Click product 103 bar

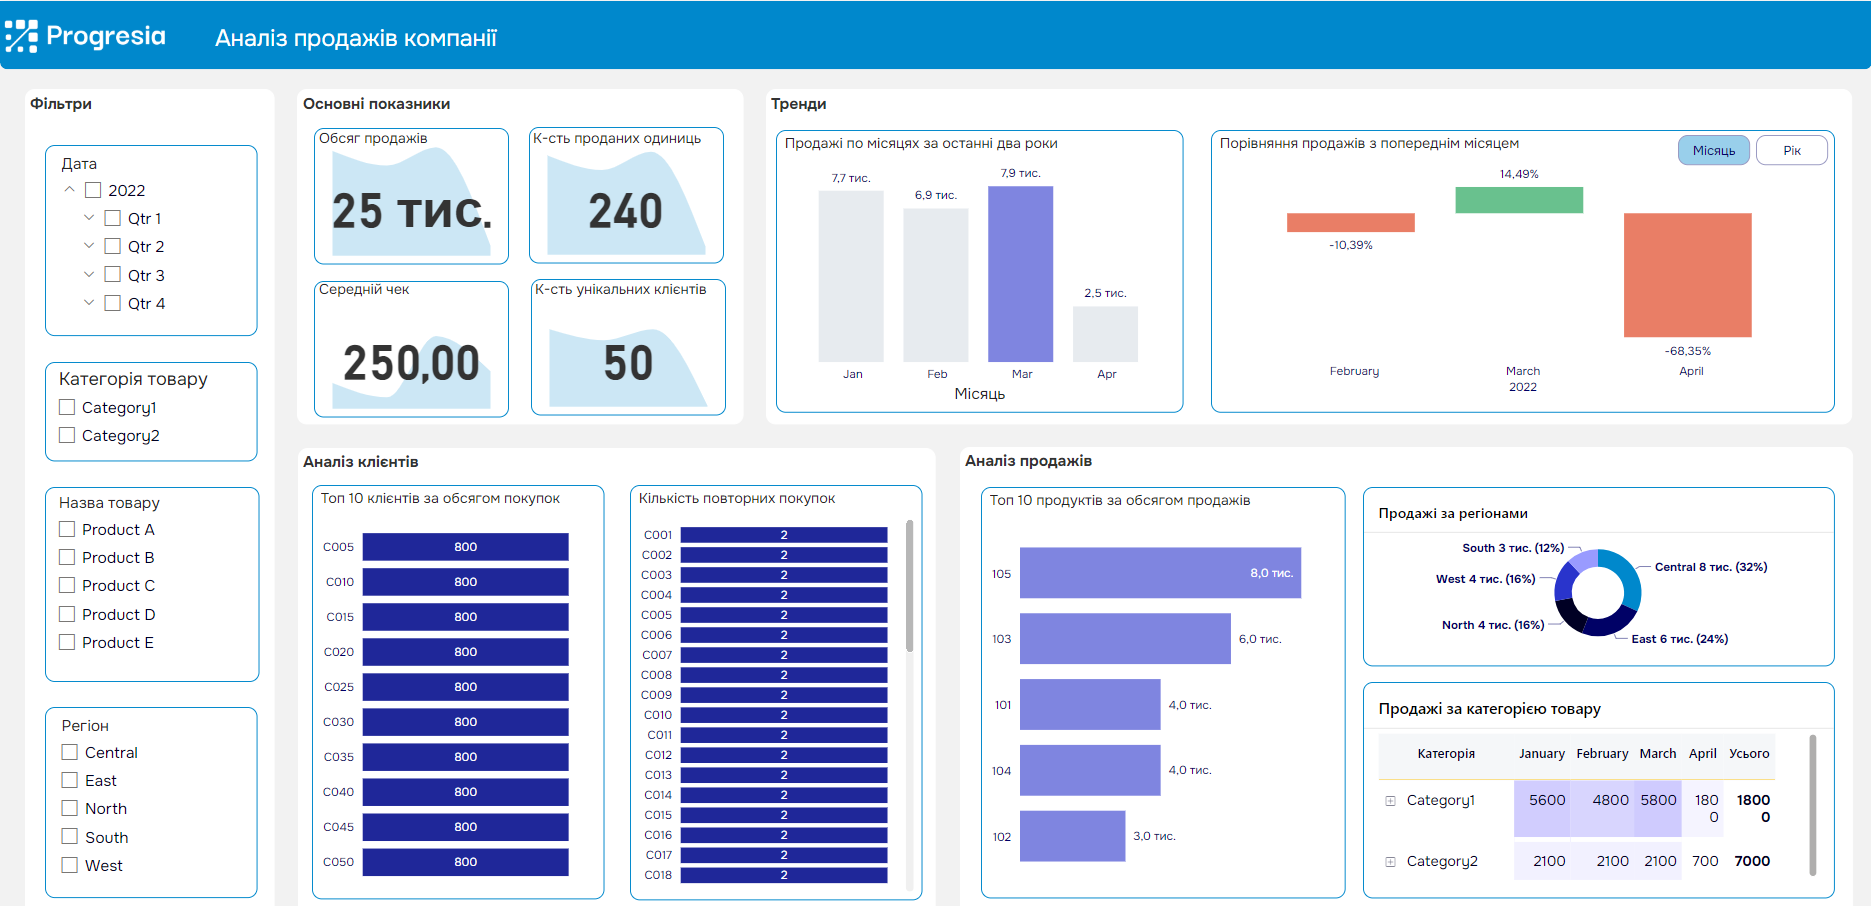(1125, 639)
